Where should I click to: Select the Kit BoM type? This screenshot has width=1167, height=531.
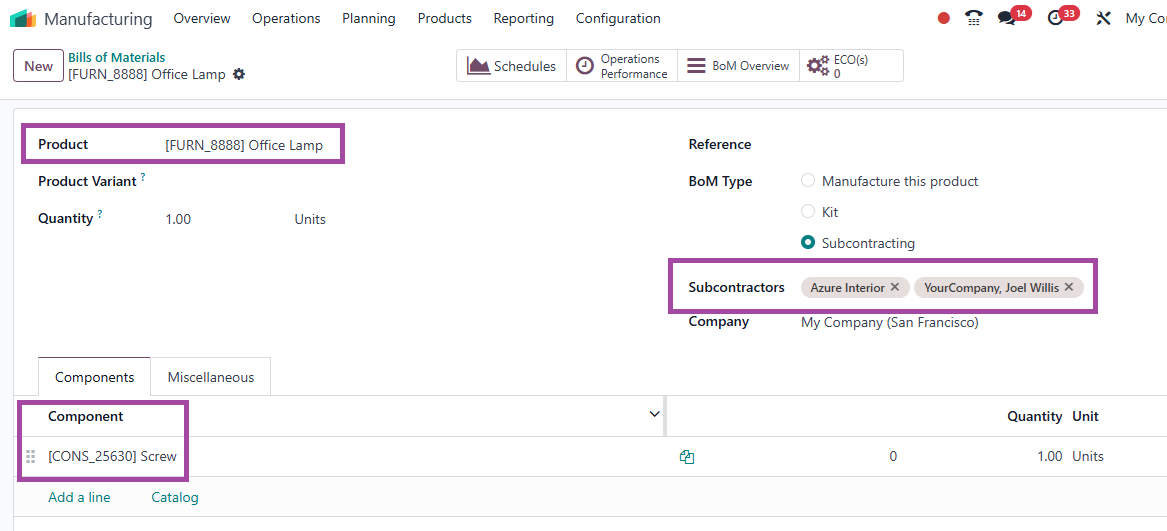click(808, 212)
